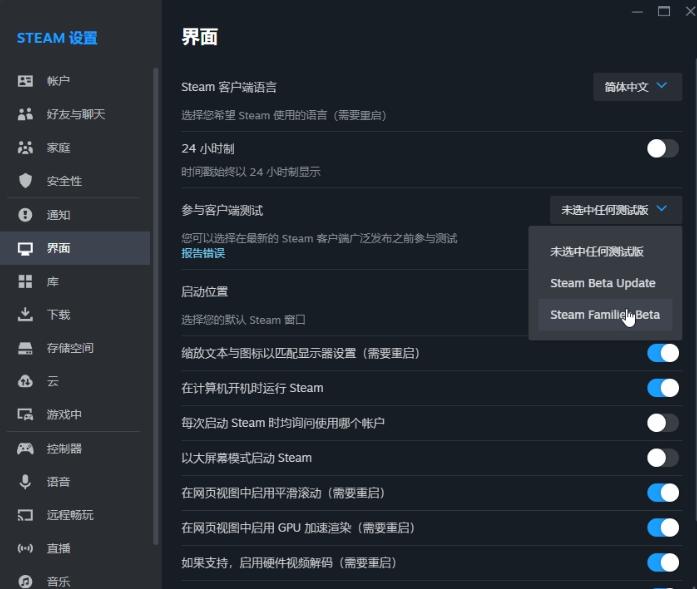Viewport: 697px width, 589px height.
Task: Click the voice (语音) microphone icon
Action: tap(25, 482)
